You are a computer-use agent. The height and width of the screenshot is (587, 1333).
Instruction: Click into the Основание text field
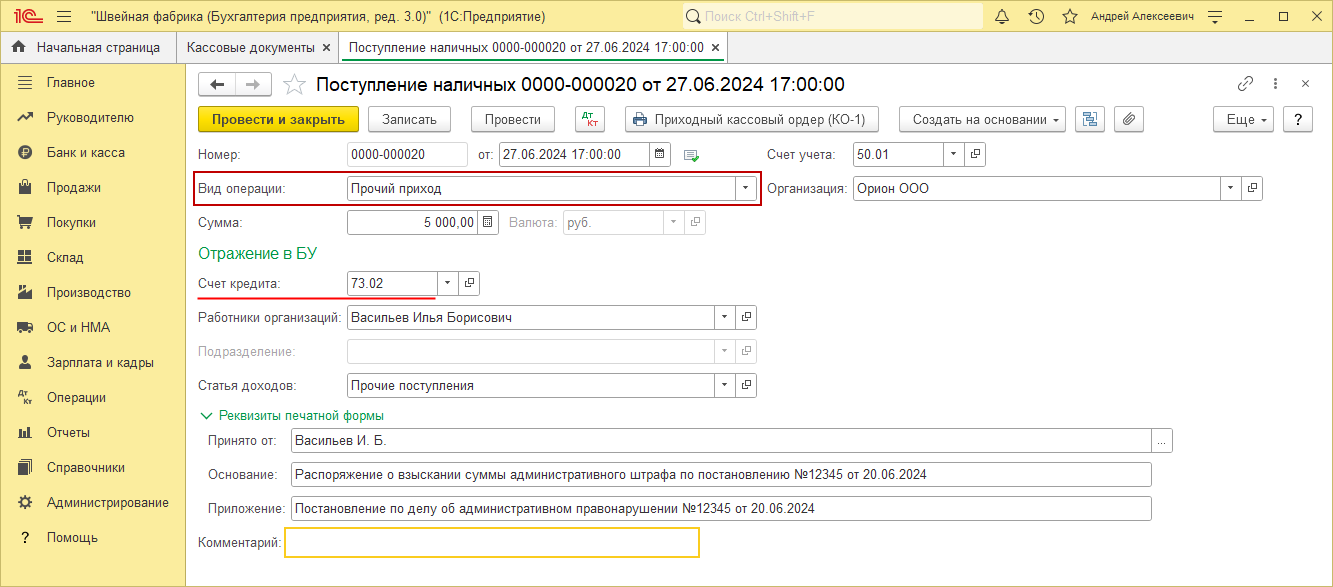[x=721, y=474]
